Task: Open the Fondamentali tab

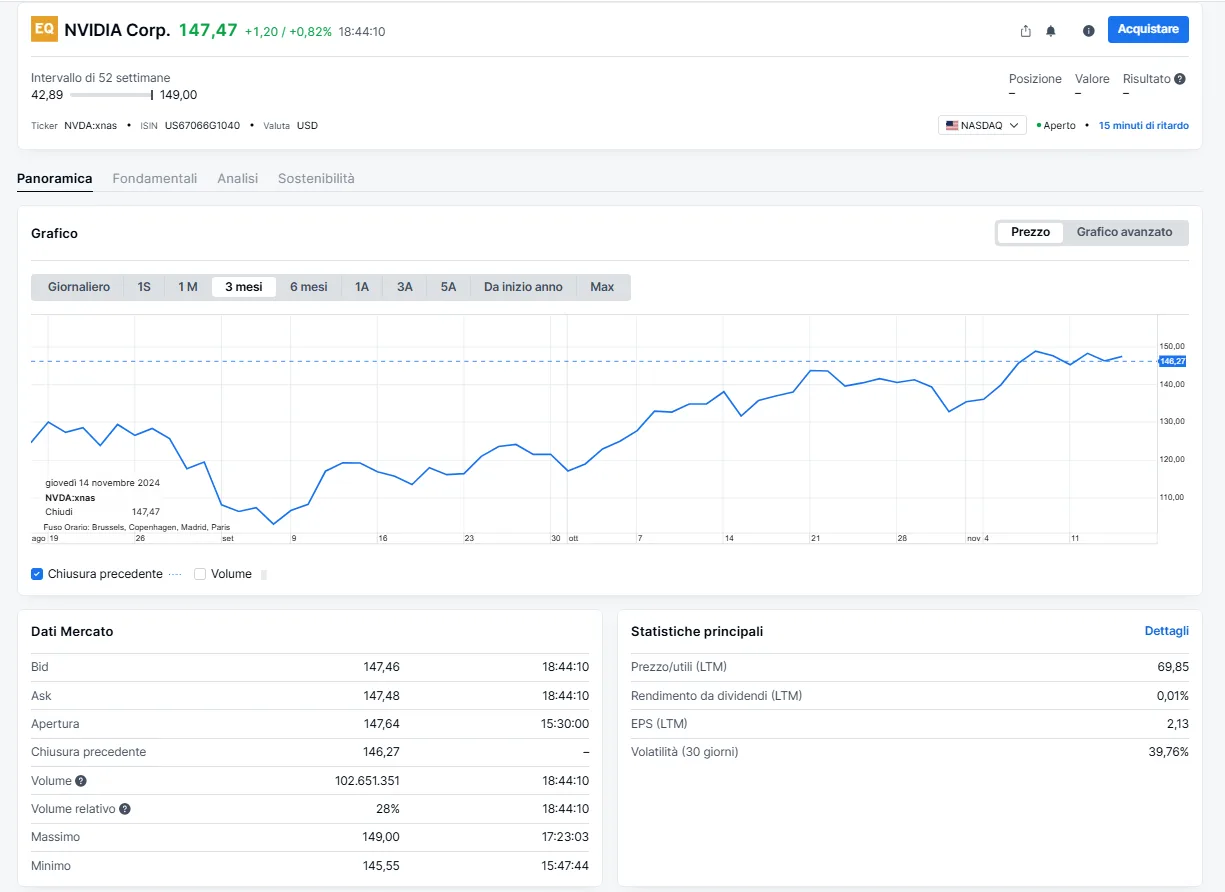Action: [x=155, y=178]
